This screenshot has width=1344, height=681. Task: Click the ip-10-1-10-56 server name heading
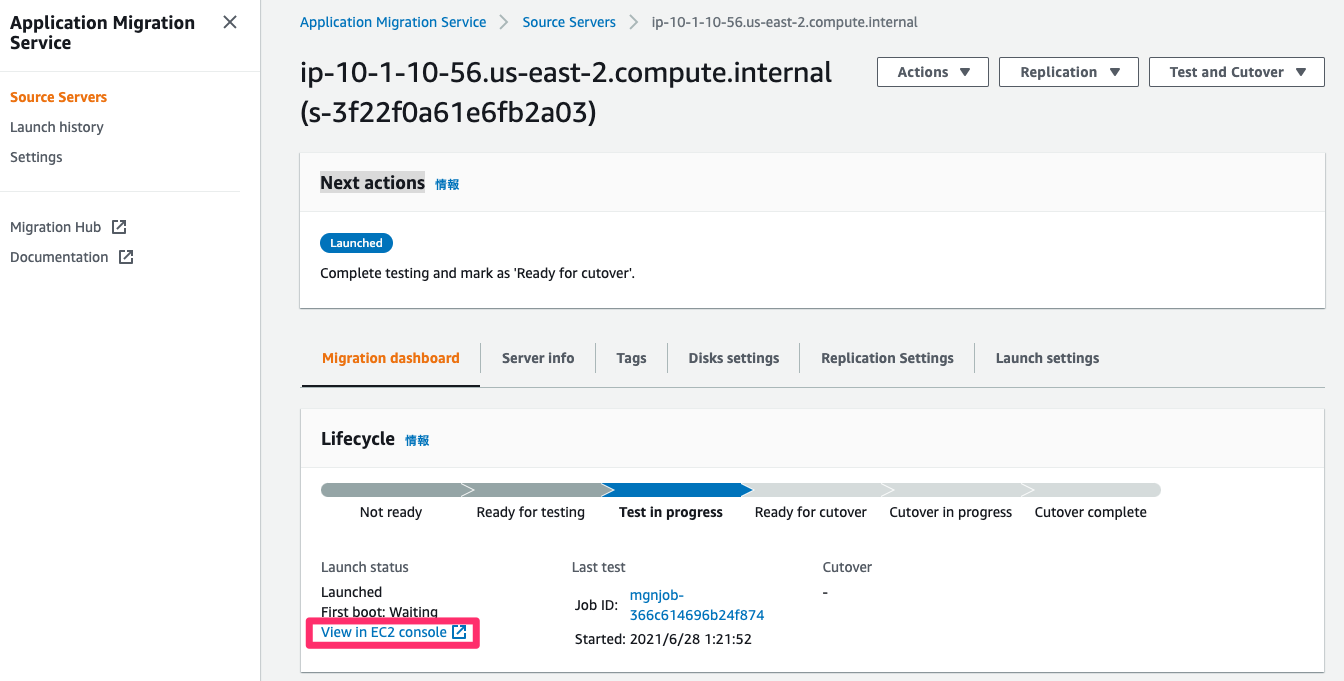(566, 92)
